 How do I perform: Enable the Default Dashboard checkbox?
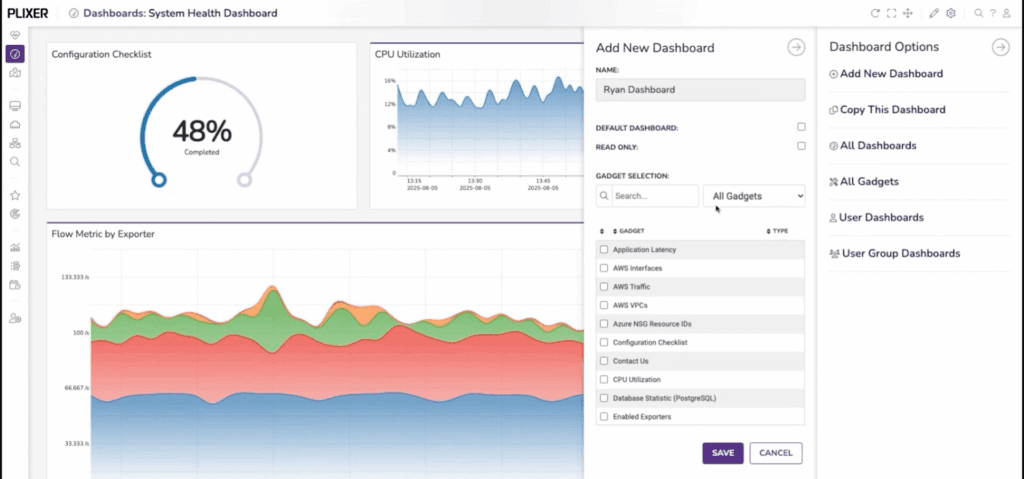pos(801,127)
